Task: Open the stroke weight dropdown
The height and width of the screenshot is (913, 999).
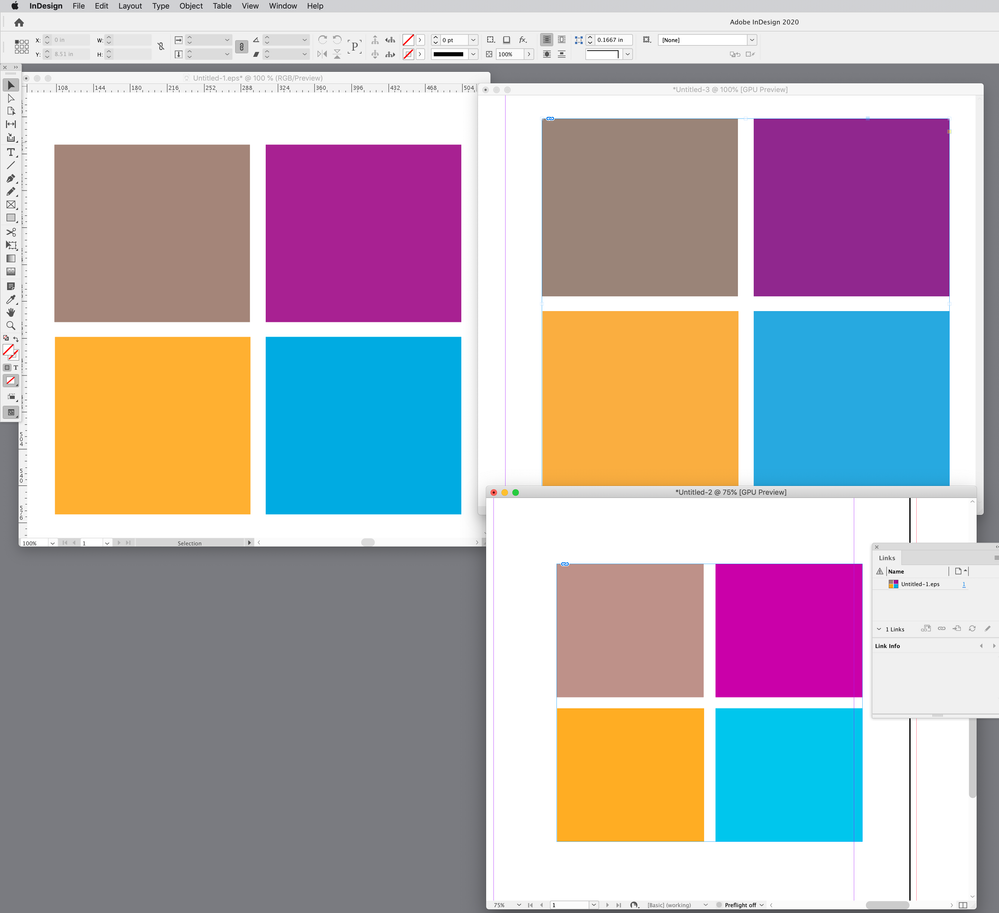Action: pyautogui.click(x=473, y=40)
